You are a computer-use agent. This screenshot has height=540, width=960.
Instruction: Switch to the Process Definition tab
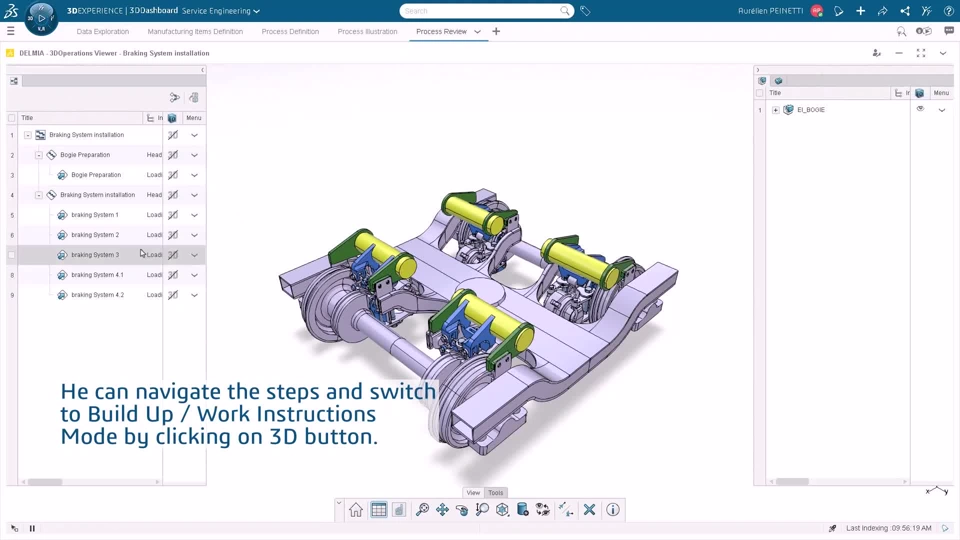pyautogui.click(x=290, y=31)
